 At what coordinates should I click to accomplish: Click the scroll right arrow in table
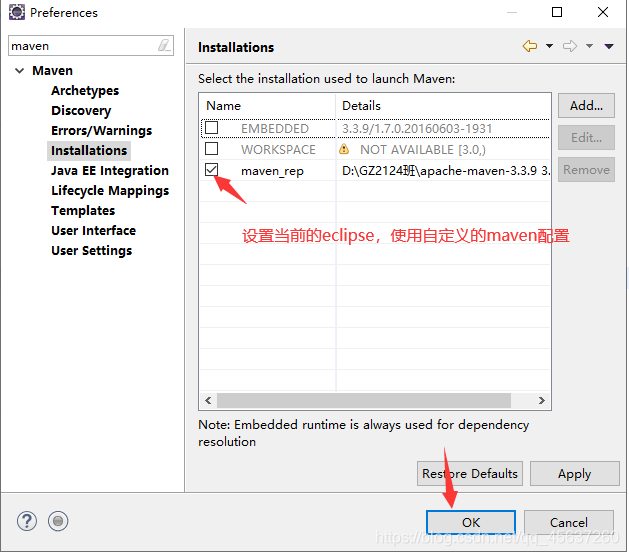click(542, 400)
